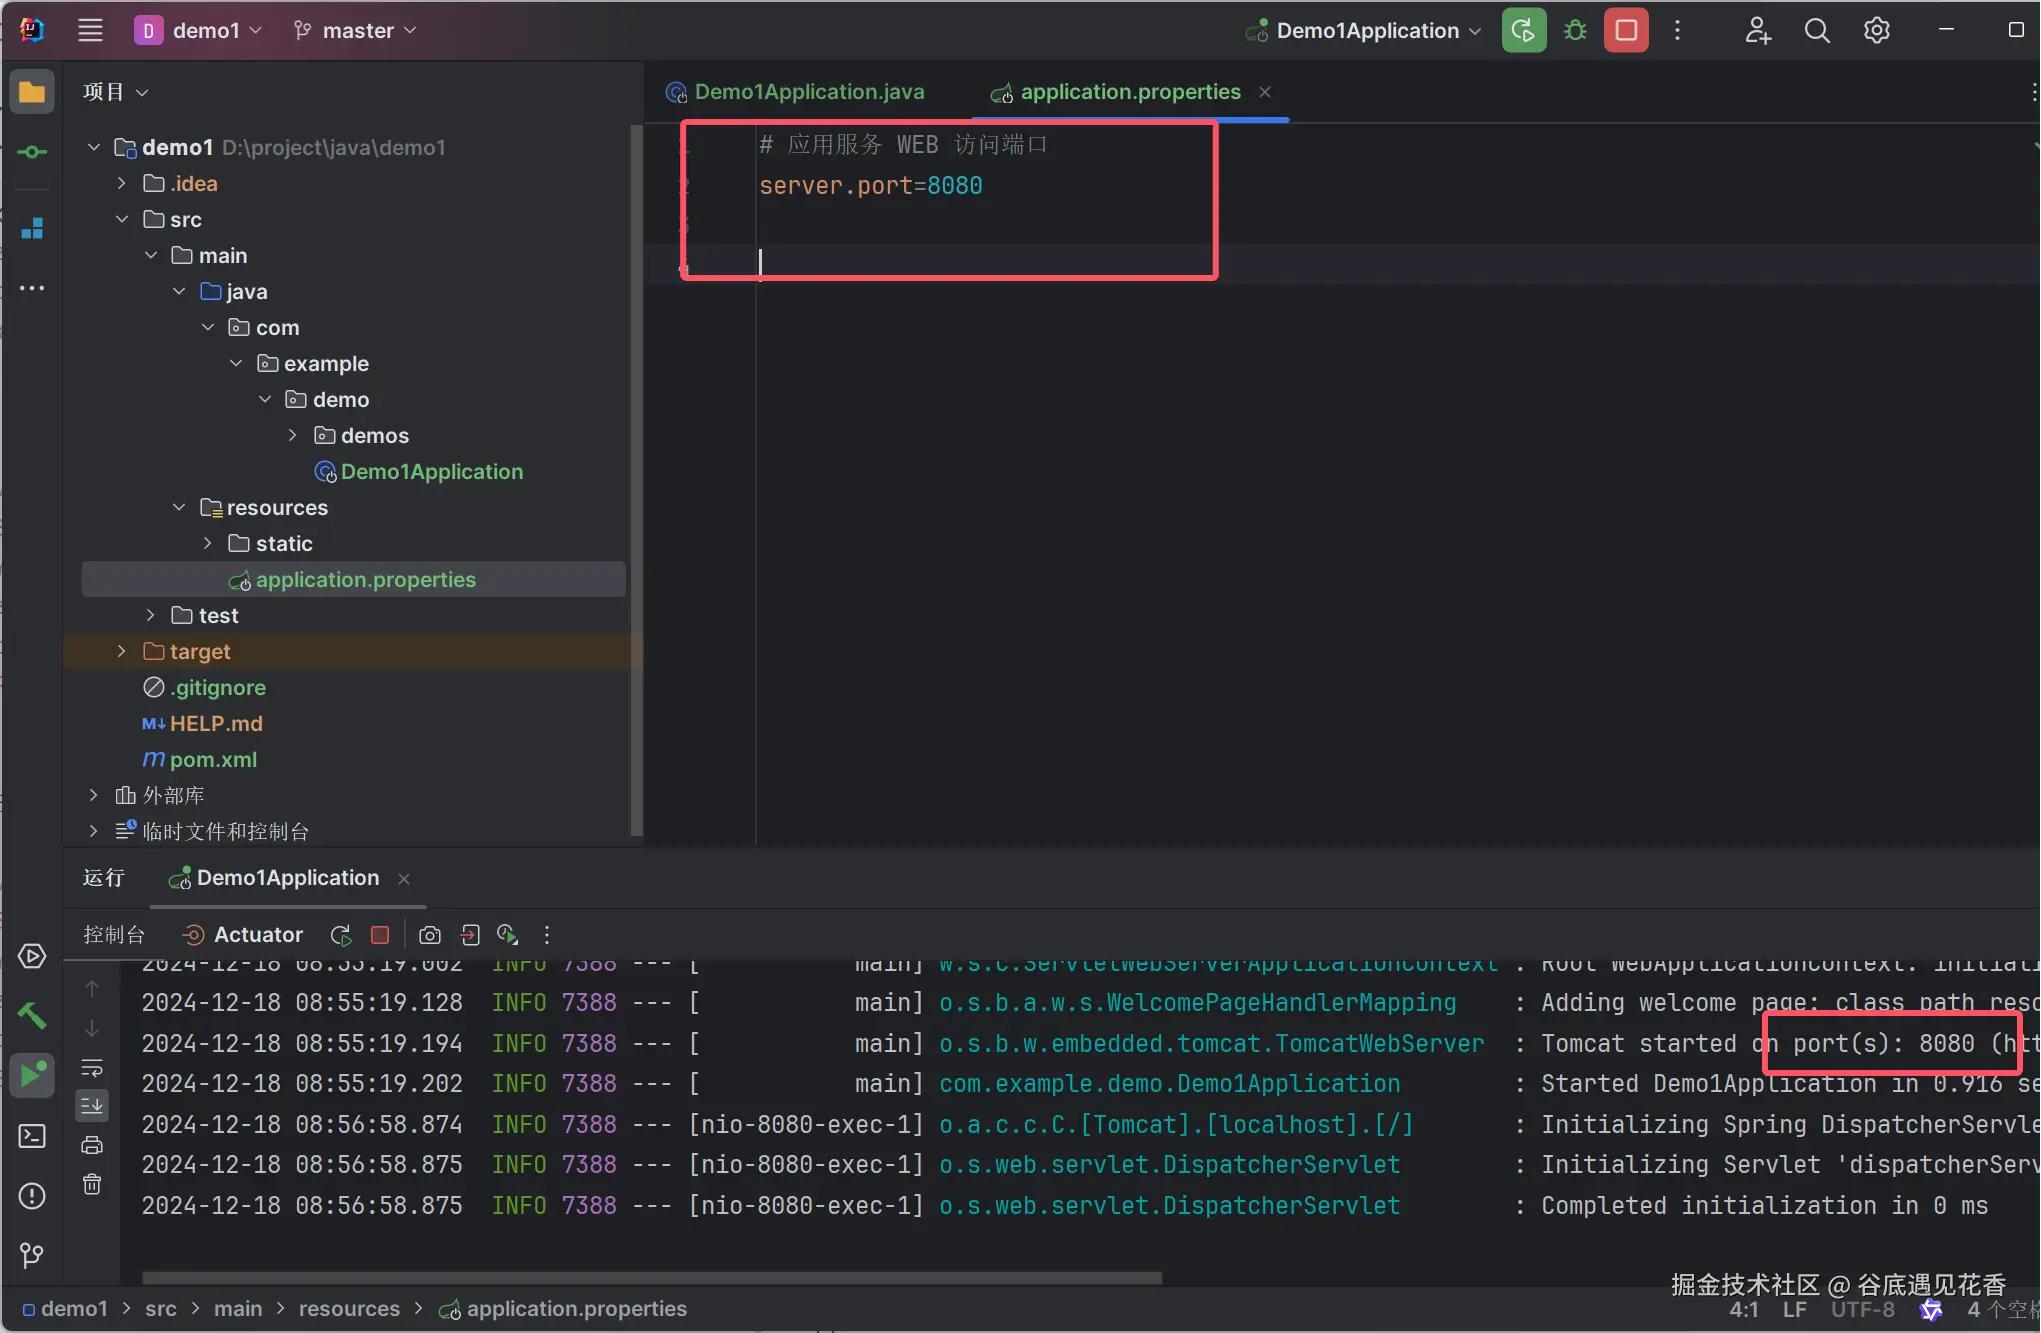Click the resources breadcrumb in status bar
The image size is (2041, 1333).
pyautogui.click(x=349, y=1309)
